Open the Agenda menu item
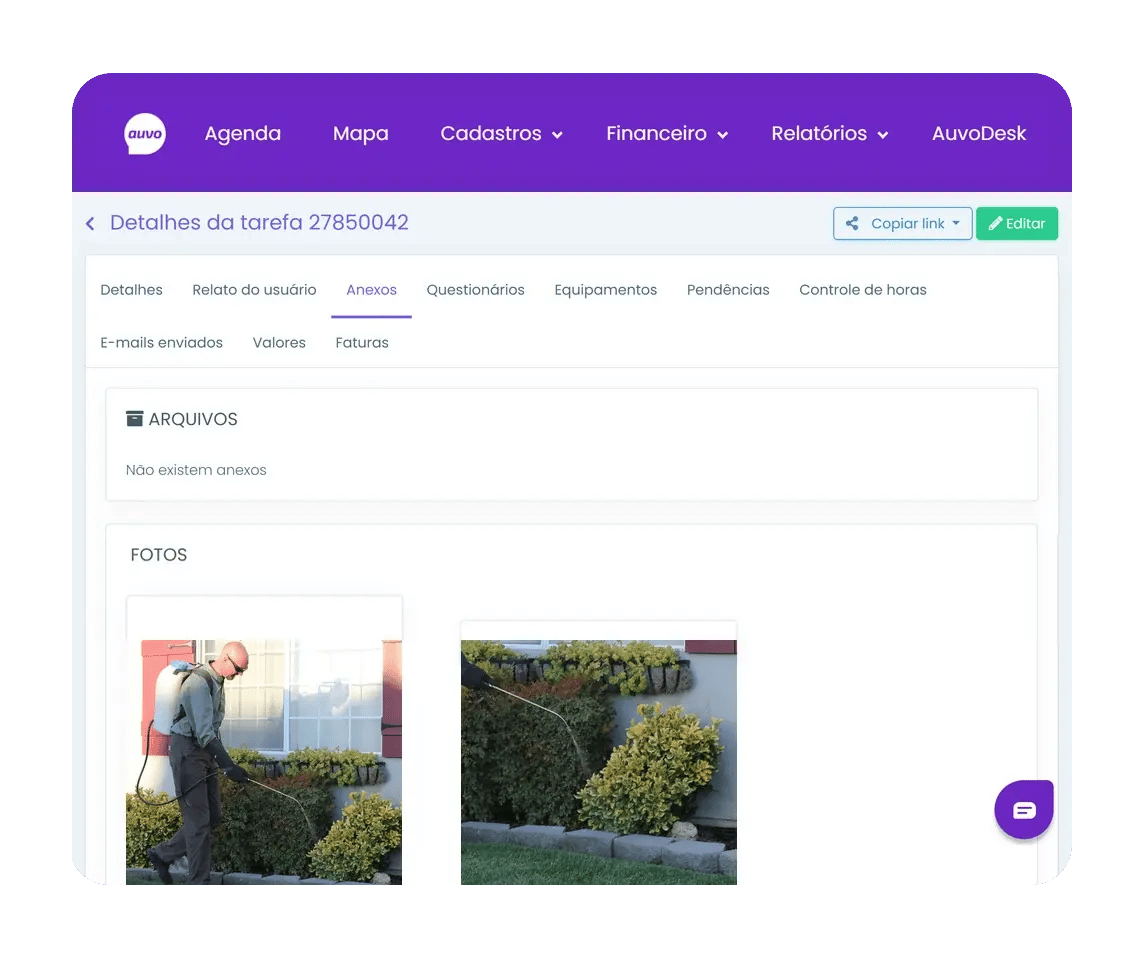 pos(243,134)
